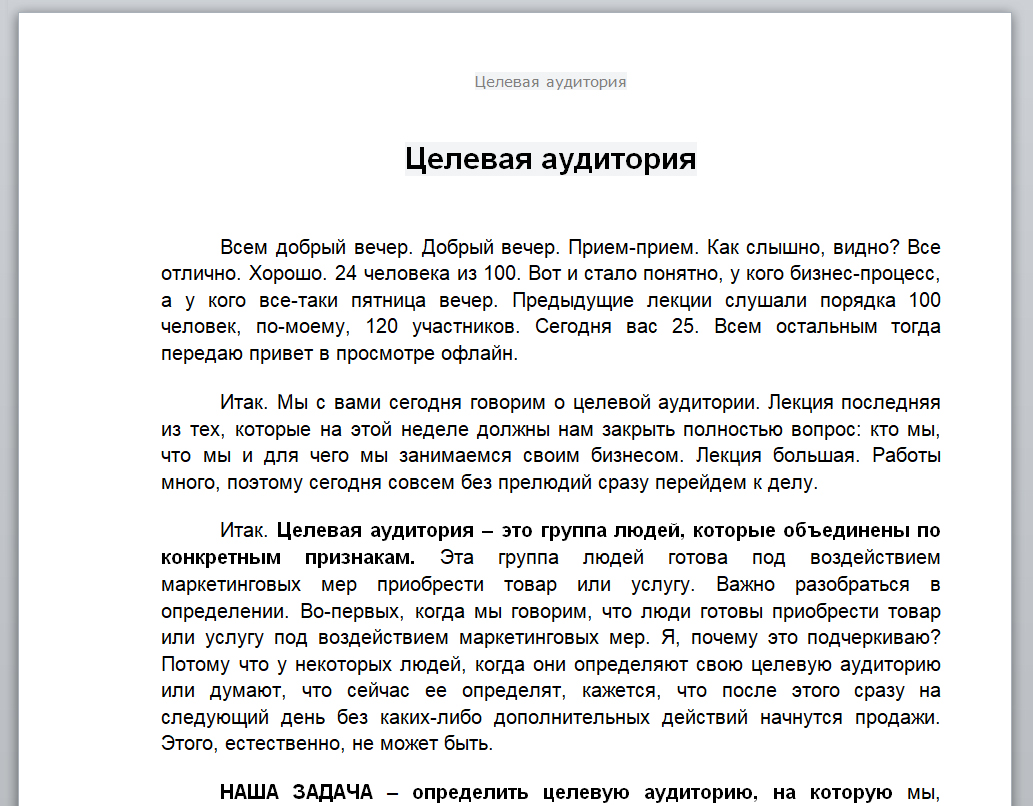Click the phrase "пятница вечер"

(422, 301)
